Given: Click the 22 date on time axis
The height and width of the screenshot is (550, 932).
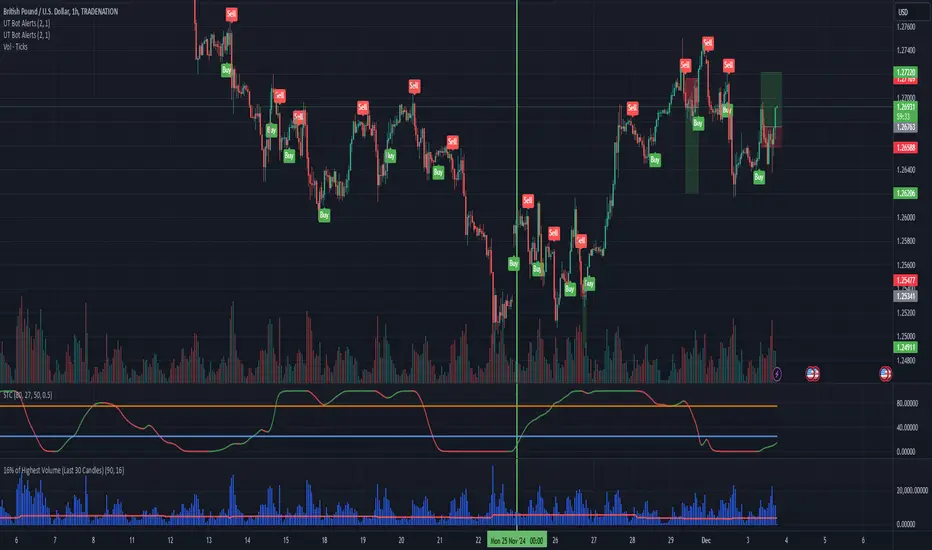Looking at the screenshot, I should tap(478, 540).
